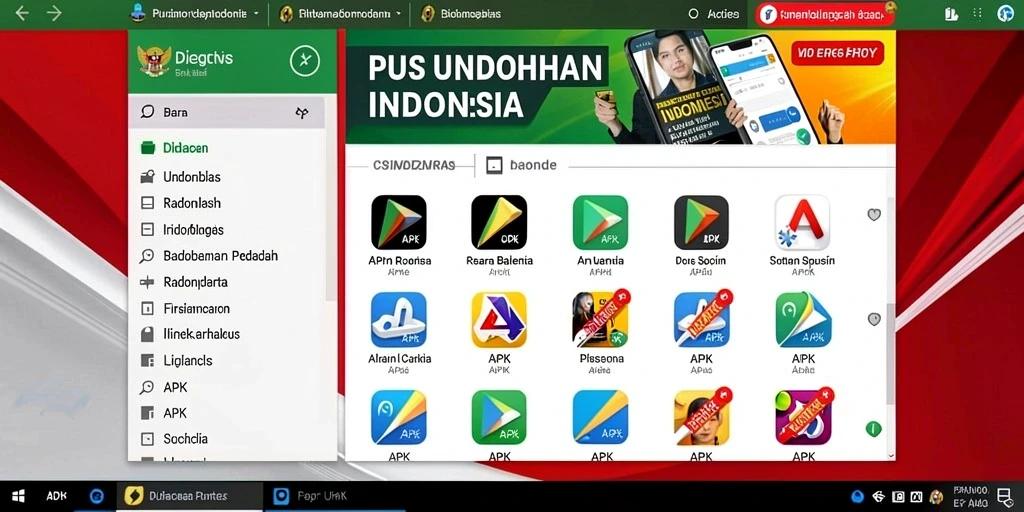This screenshot has width=1024, height=512.
Task: Click the main panel vertical scrollbar
Action: pyautogui.click(x=889, y=353)
